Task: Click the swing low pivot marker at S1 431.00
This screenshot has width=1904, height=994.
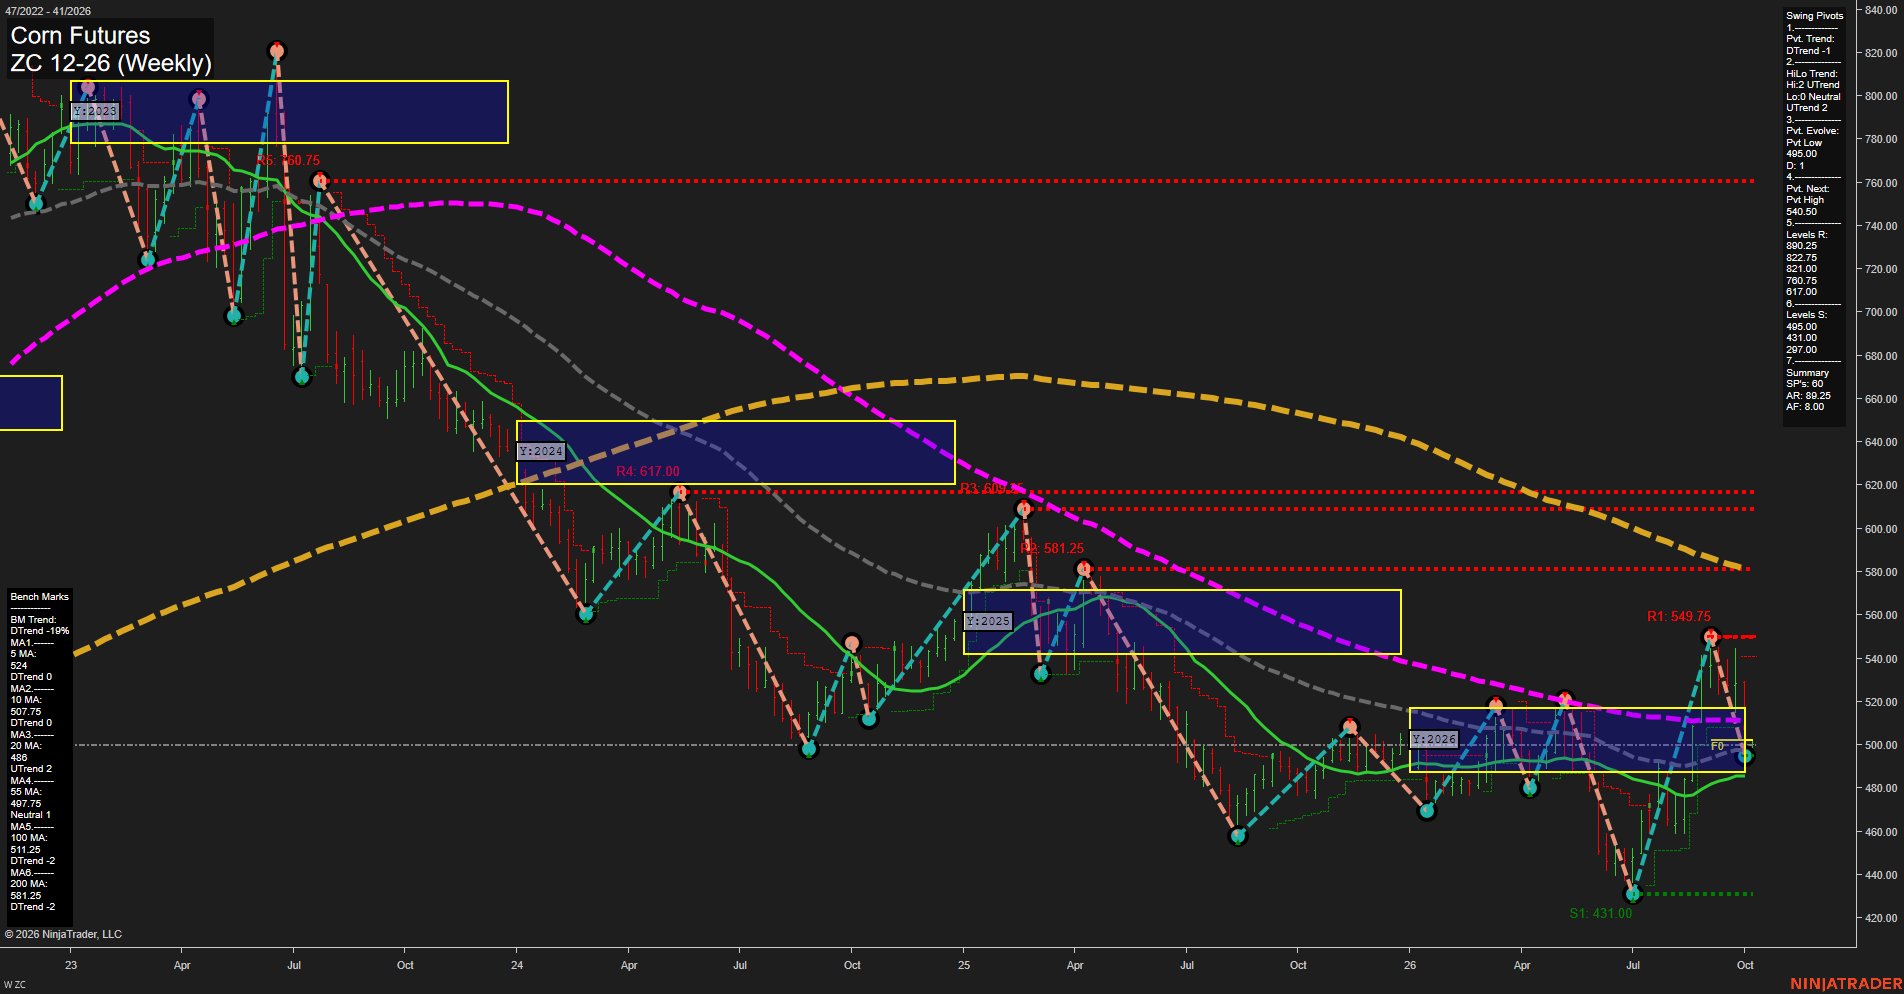Action: point(1633,894)
